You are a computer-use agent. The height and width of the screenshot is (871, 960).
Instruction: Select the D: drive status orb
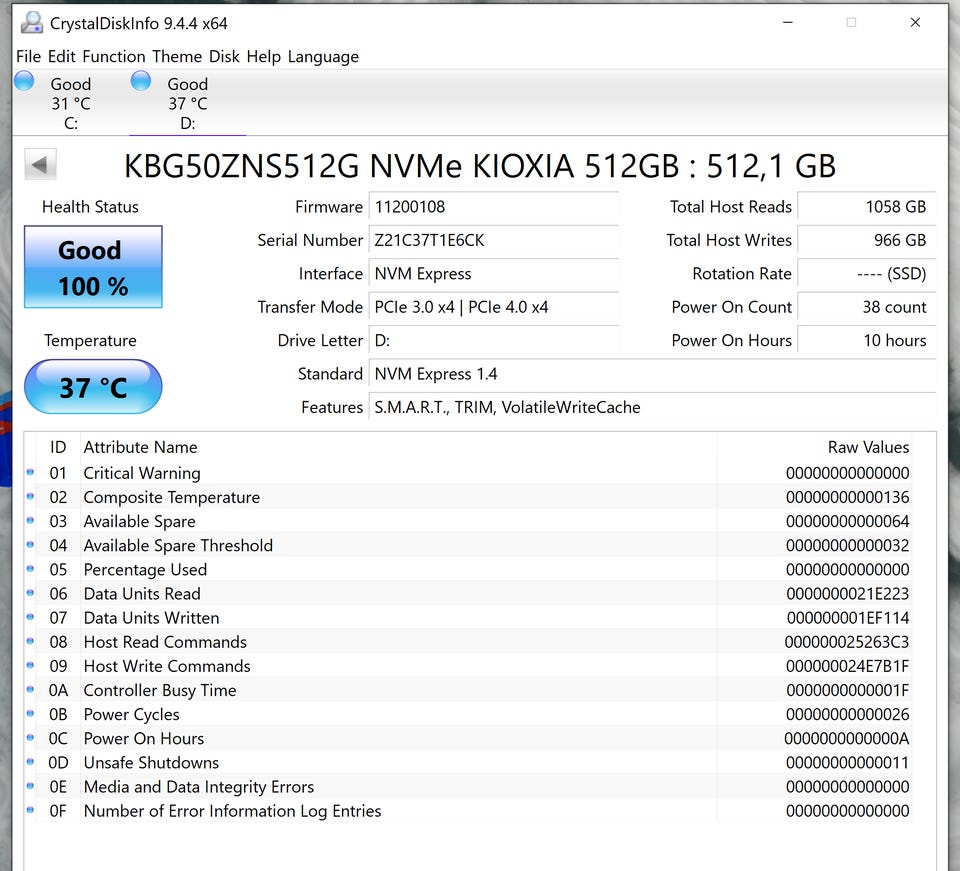click(x=141, y=81)
